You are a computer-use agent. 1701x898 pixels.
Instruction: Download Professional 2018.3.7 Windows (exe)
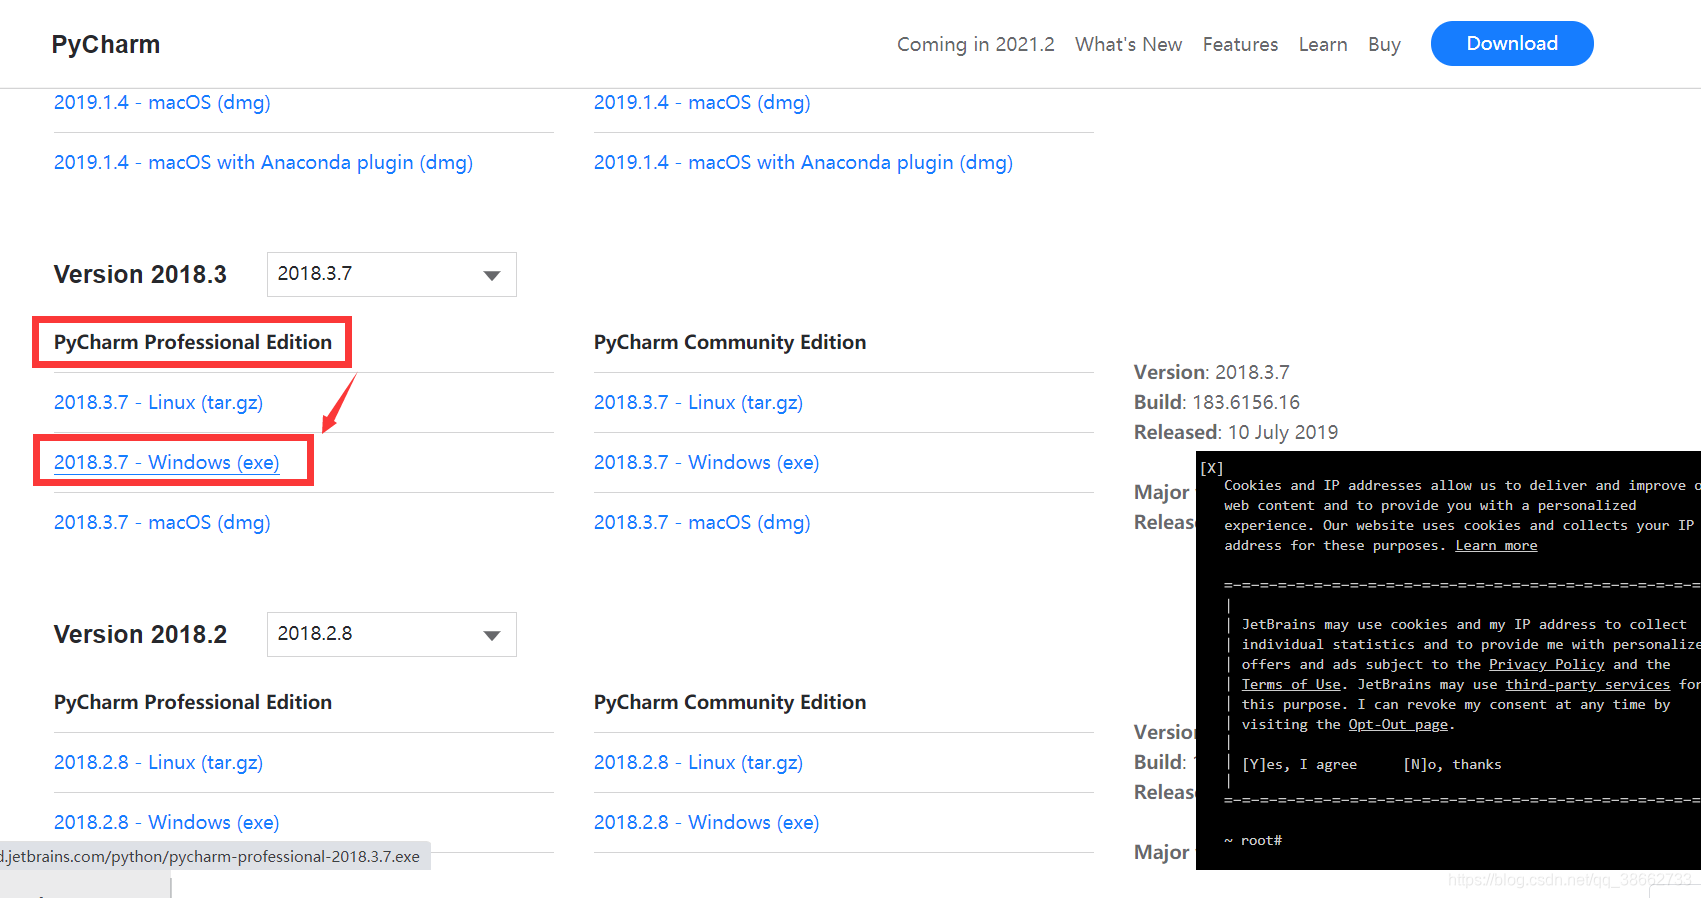(166, 462)
